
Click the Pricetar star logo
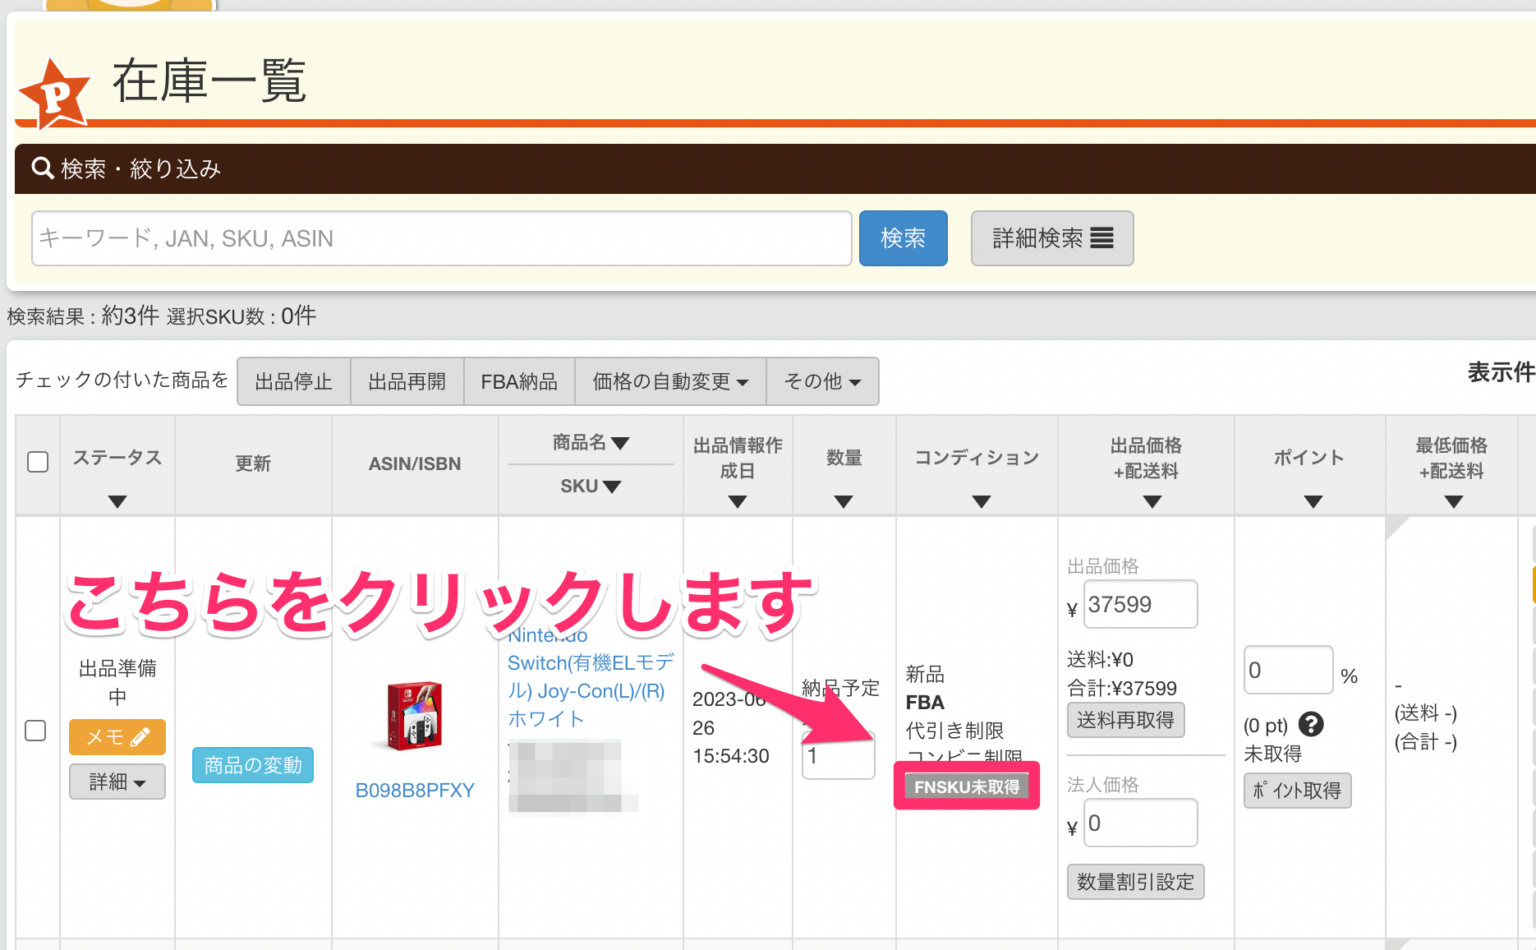tap(55, 95)
